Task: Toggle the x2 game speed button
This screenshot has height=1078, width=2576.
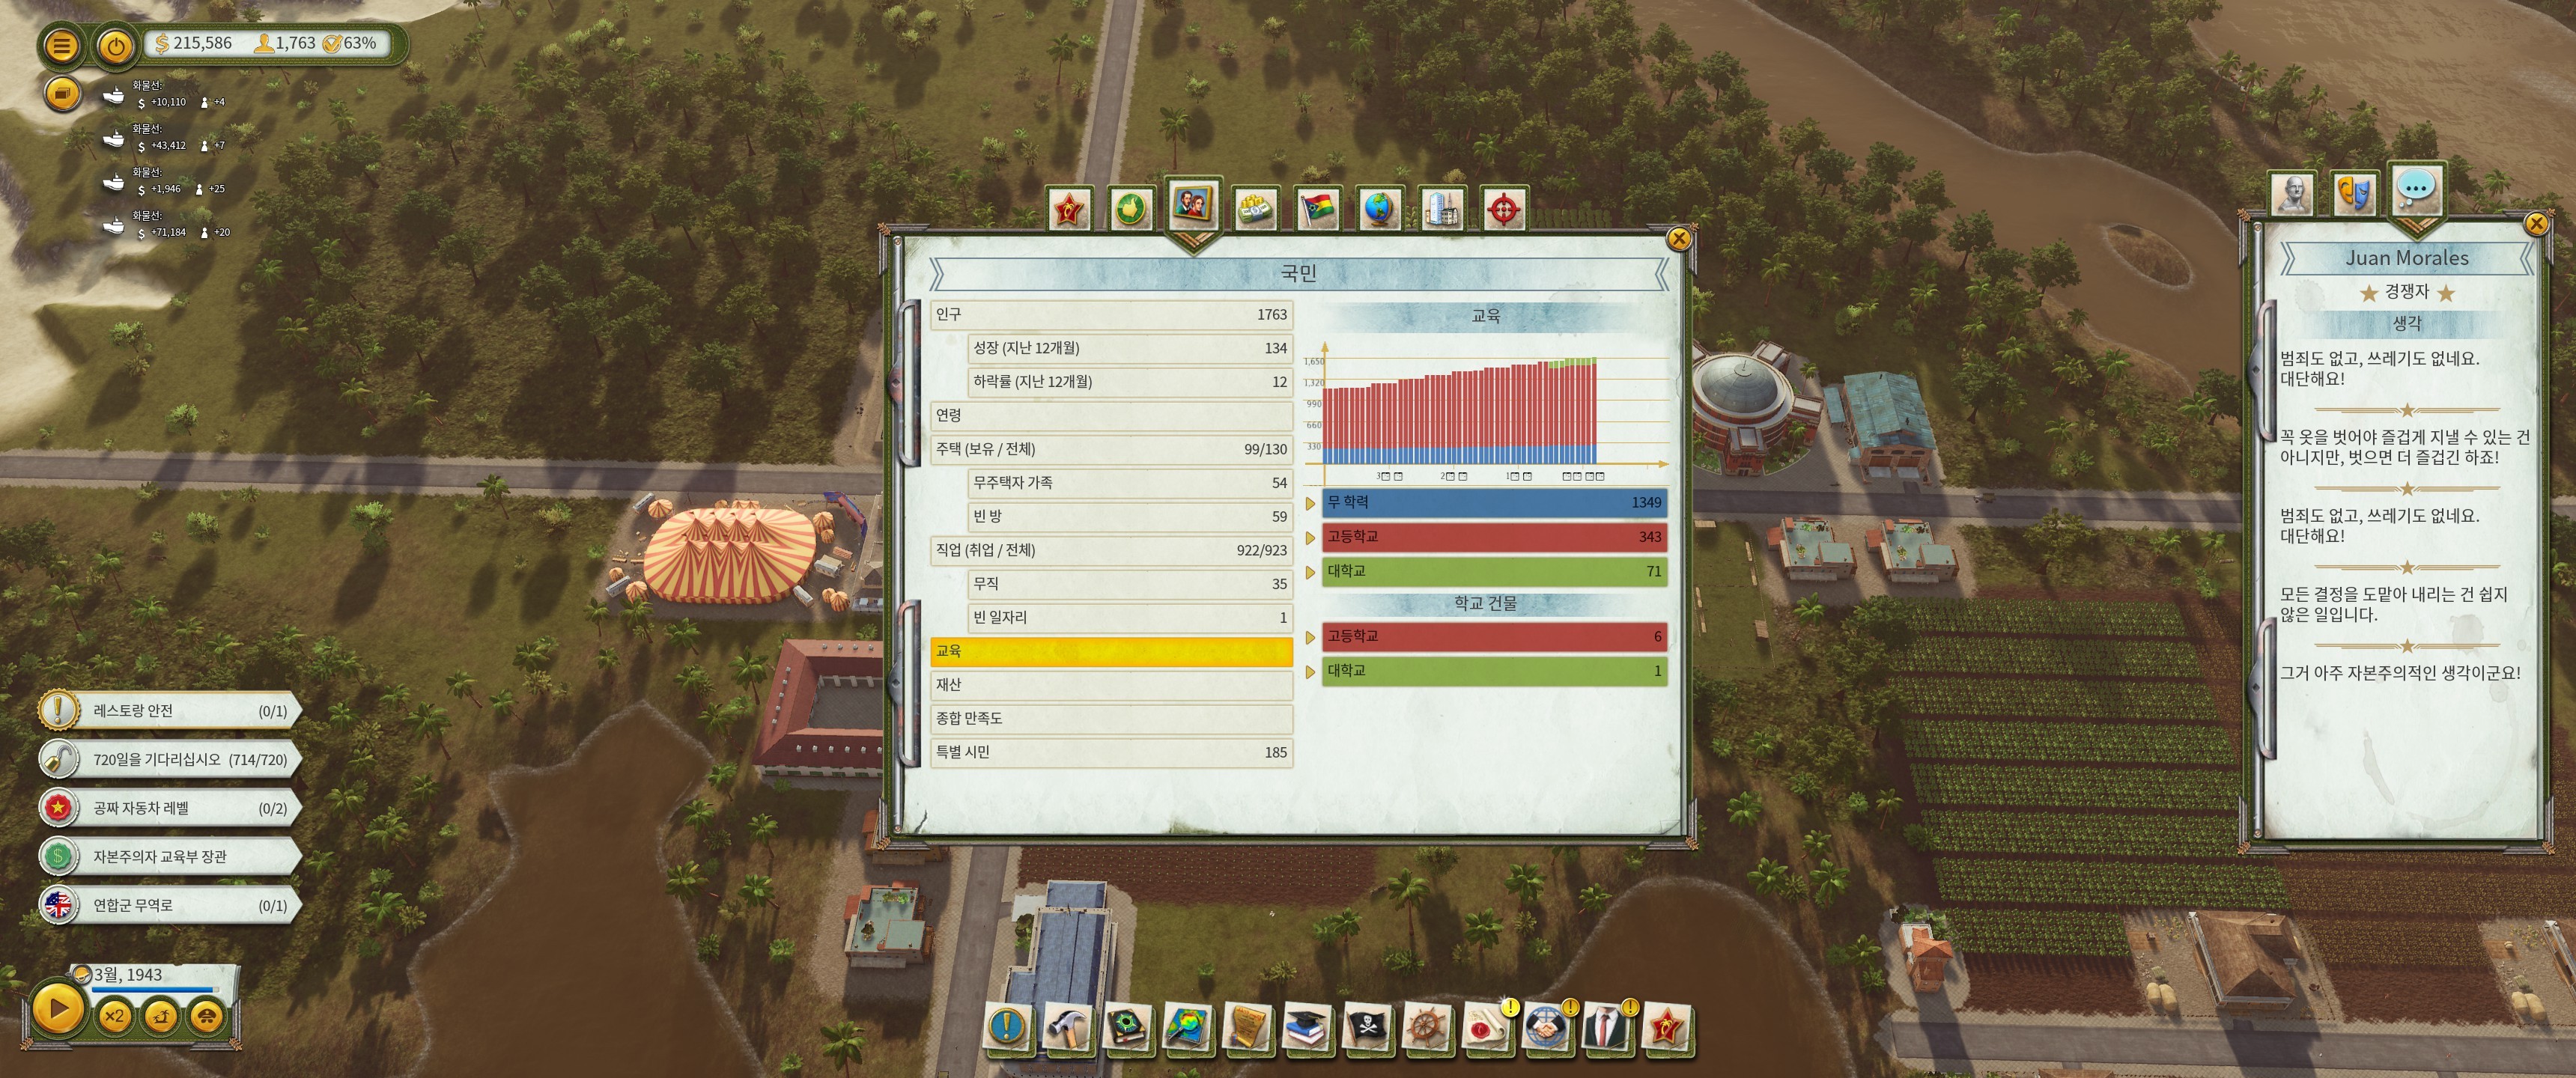Action: coord(115,1017)
